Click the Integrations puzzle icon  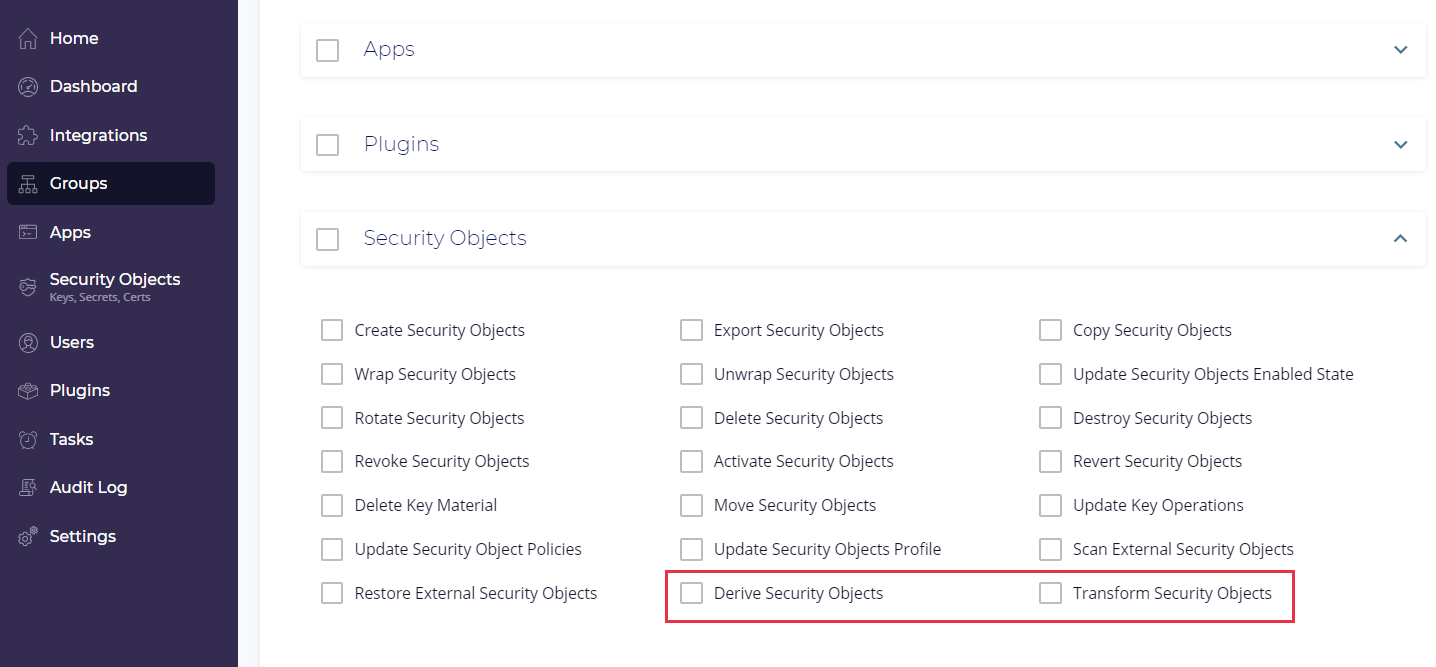[x=28, y=135]
